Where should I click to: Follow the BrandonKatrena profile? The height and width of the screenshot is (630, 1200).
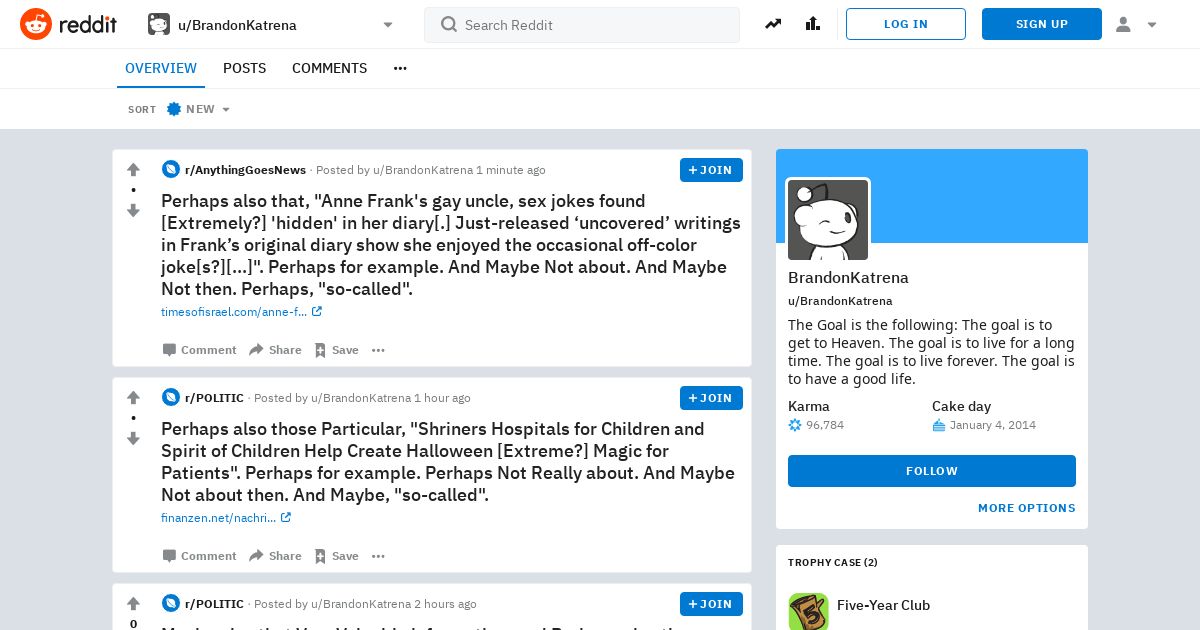(932, 471)
